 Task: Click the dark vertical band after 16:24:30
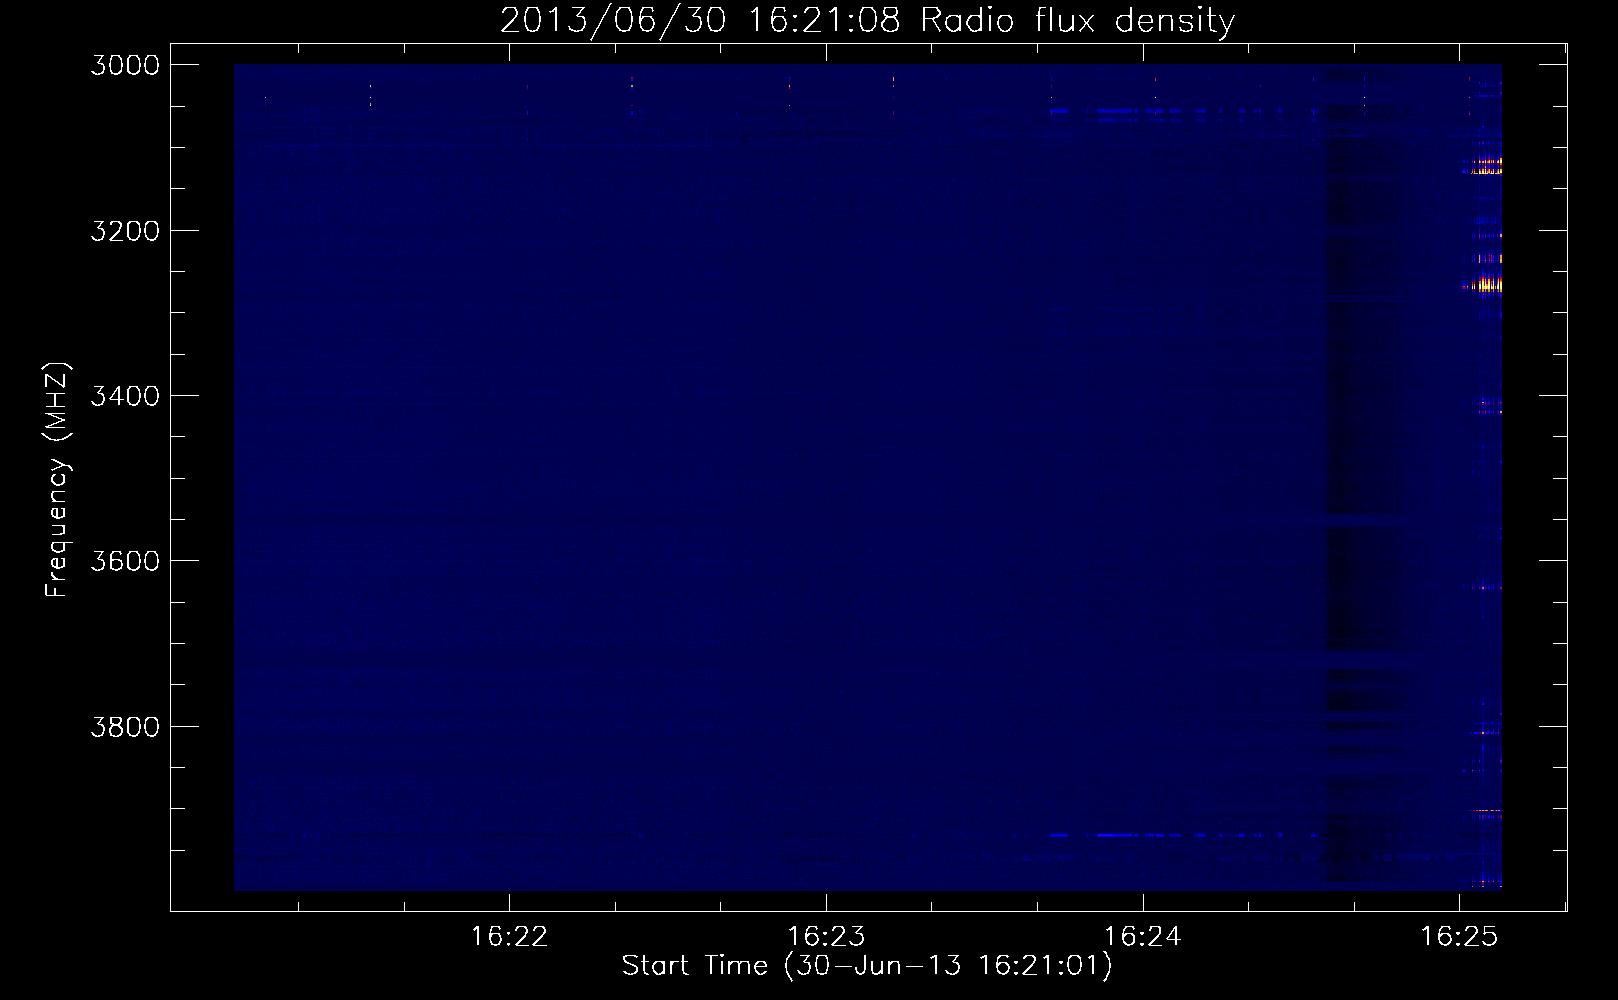click(x=1364, y=477)
